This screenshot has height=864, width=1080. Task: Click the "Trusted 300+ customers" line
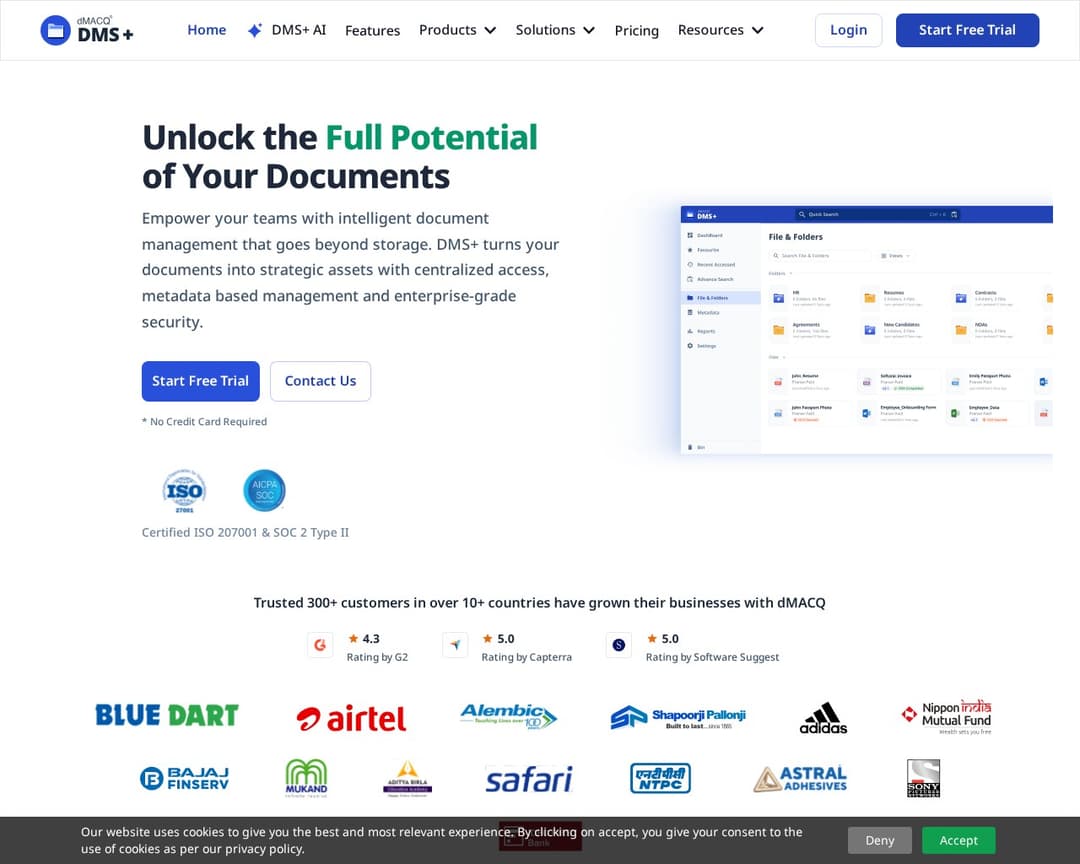539,603
